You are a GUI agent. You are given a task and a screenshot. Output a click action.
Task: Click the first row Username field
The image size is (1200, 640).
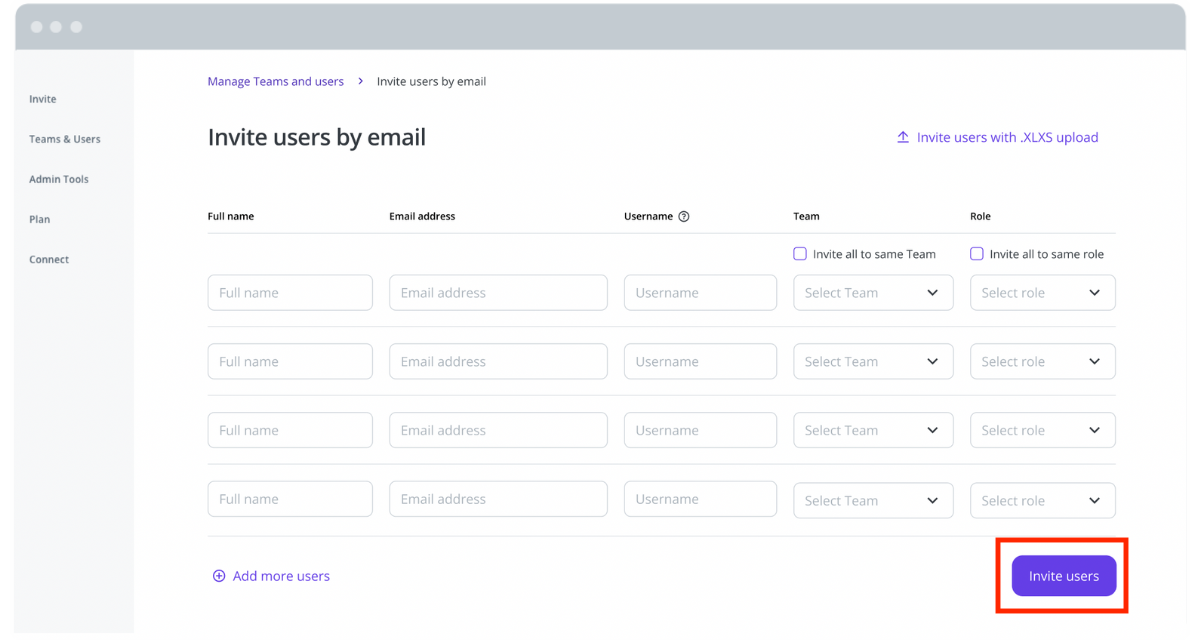[x=700, y=293]
